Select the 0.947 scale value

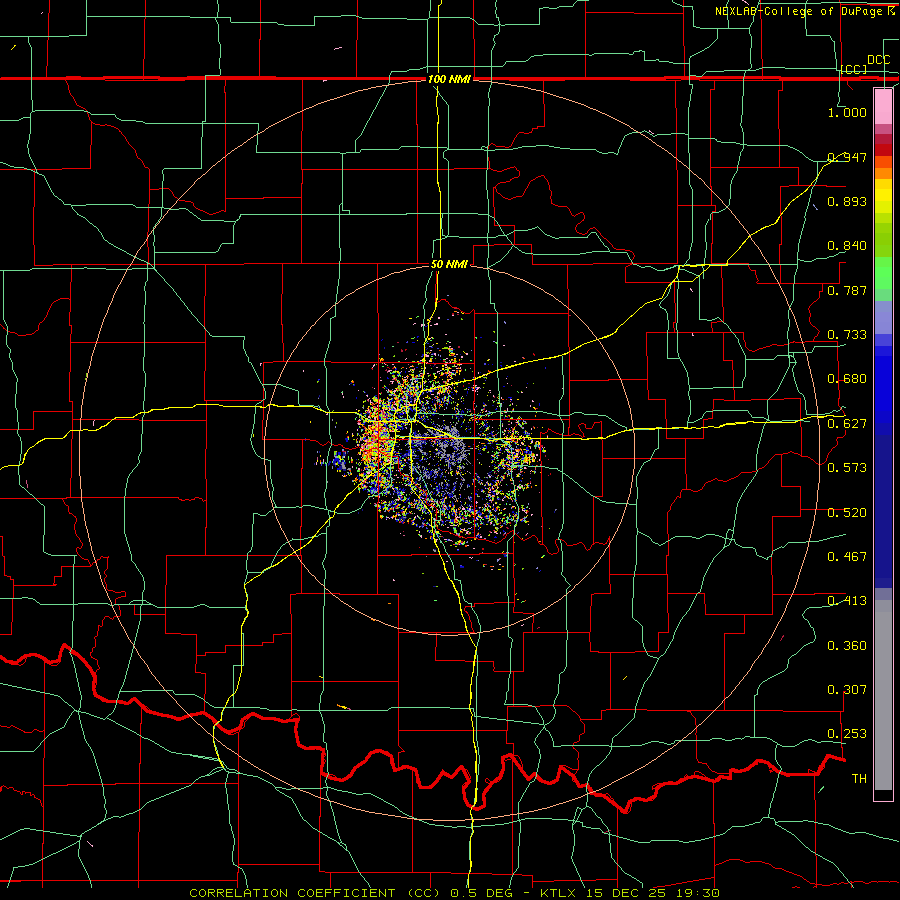click(847, 157)
